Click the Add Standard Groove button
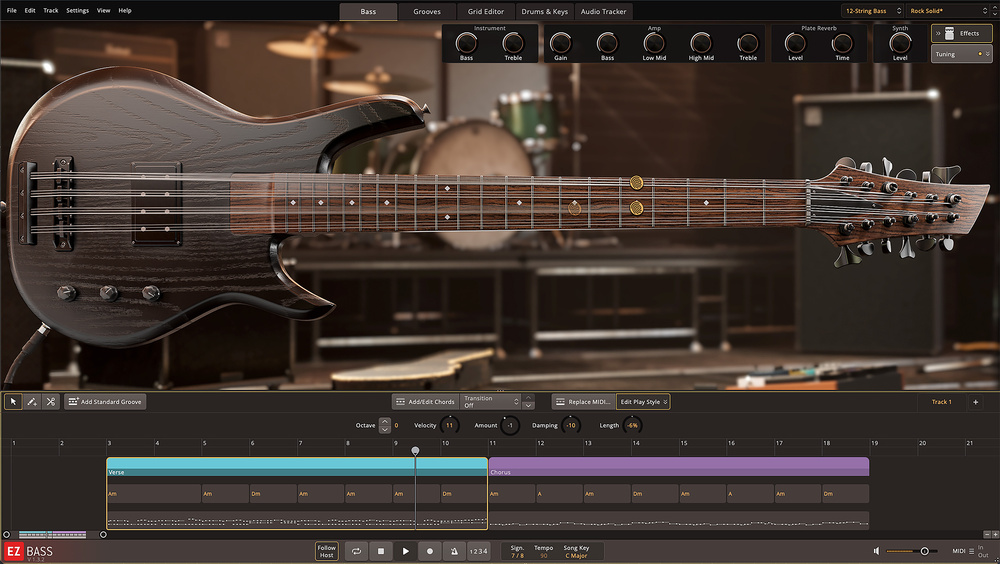Image resolution: width=1000 pixels, height=564 pixels. [x=105, y=402]
